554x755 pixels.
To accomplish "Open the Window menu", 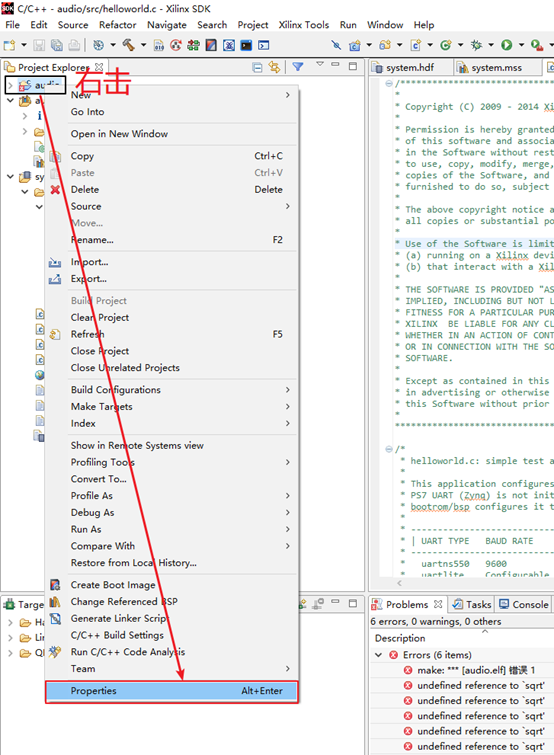I will point(385,25).
